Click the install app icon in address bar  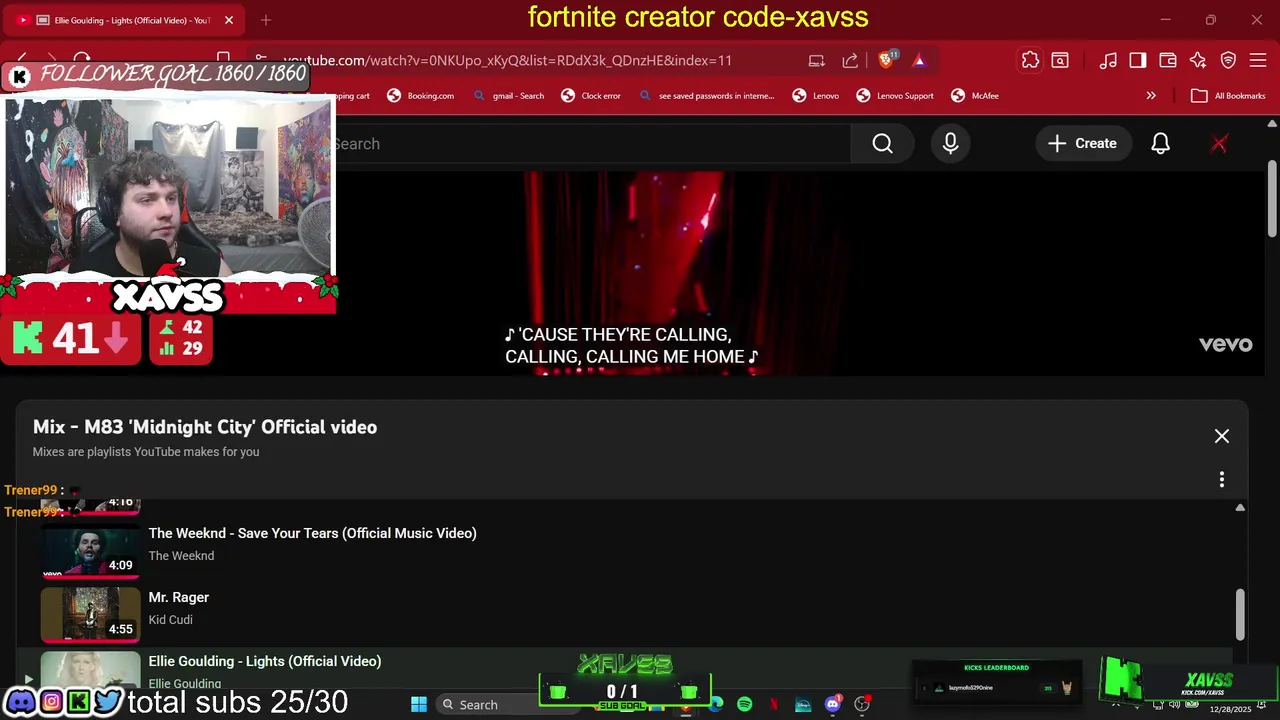[817, 60]
